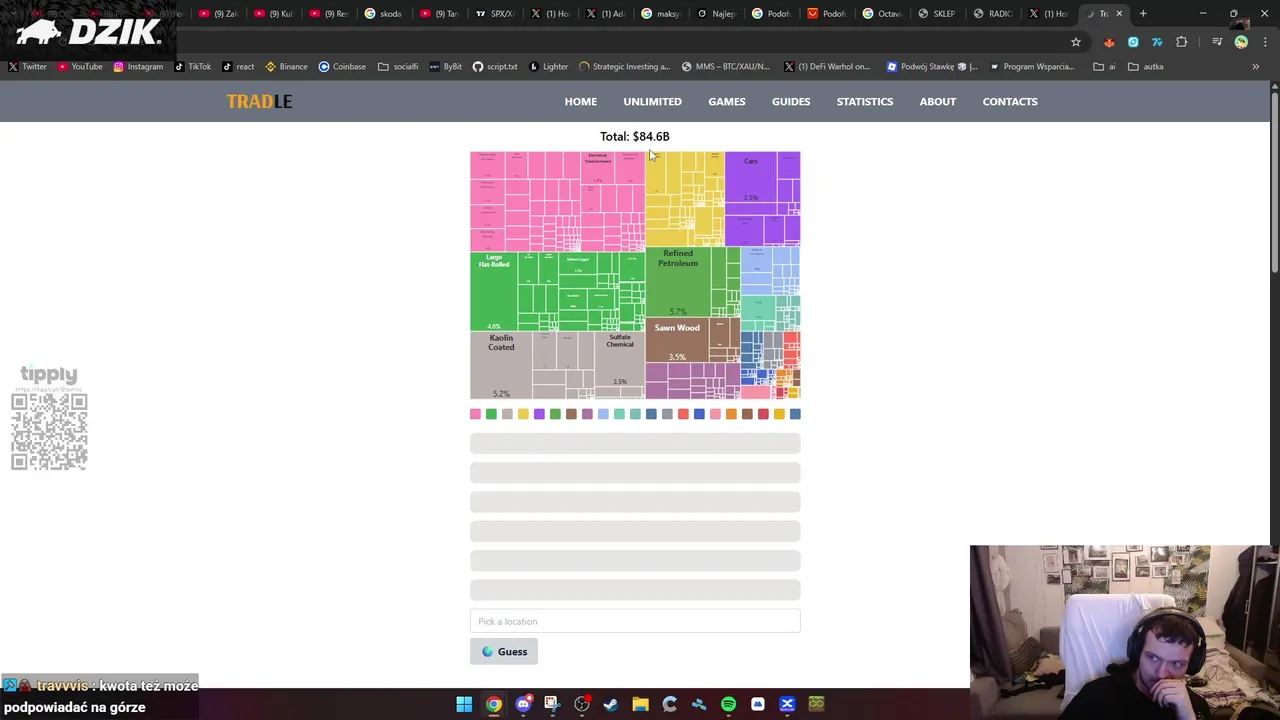Expand the socialfi bookmarks folder
The height and width of the screenshot is (720, 1280).
(x=398, y=67)
